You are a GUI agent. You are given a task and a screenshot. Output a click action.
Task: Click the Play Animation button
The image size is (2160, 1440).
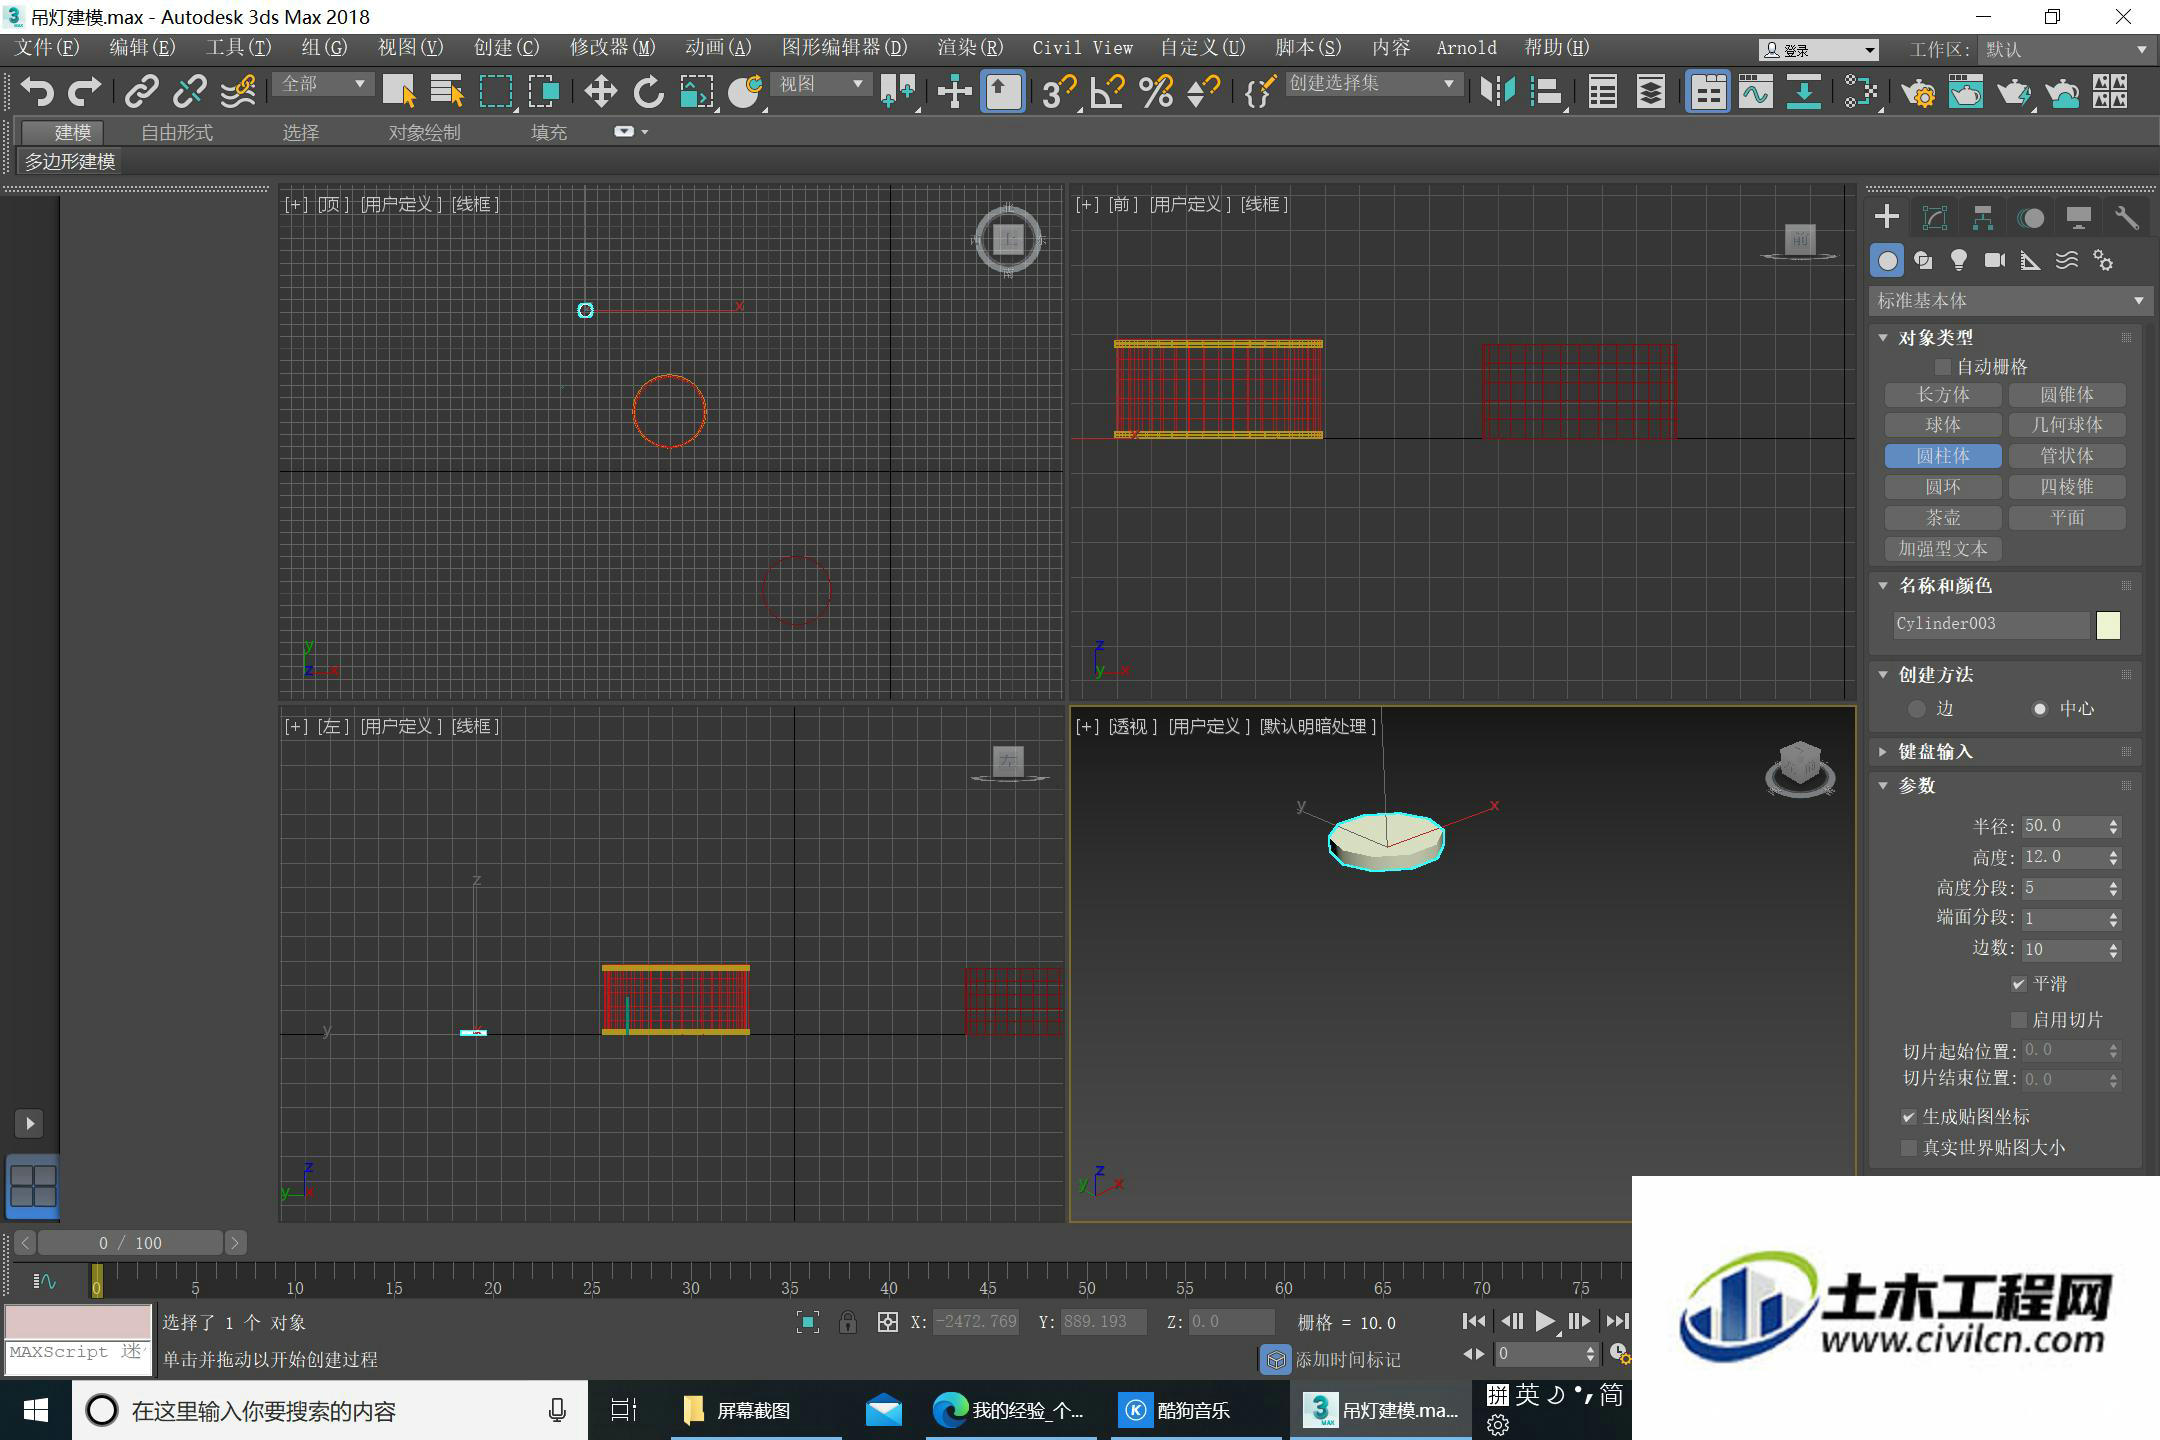(1545, 1321)
